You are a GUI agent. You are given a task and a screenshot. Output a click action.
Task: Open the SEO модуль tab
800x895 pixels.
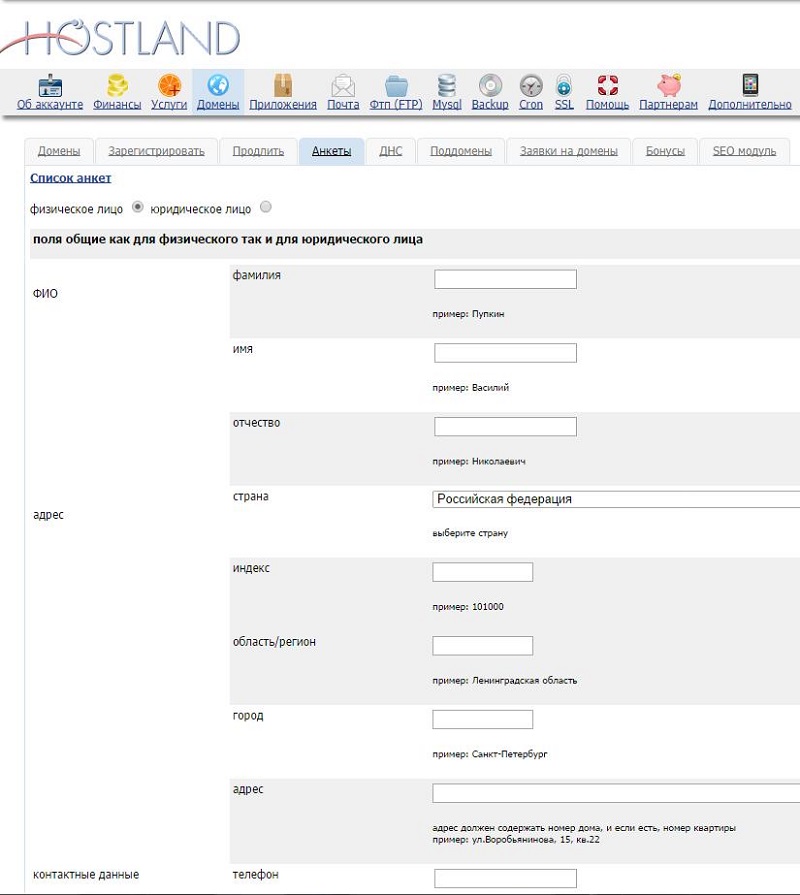[x=745, y=151]
